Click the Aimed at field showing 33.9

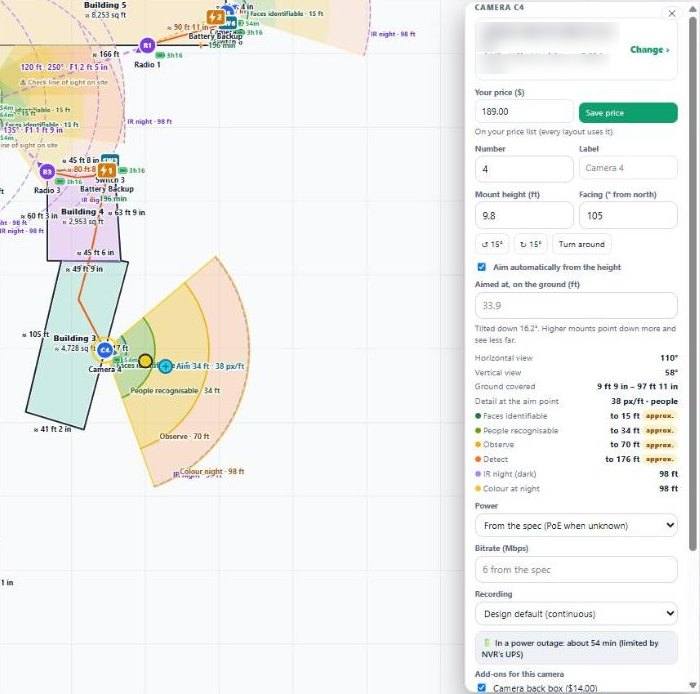tap(576, 306)
